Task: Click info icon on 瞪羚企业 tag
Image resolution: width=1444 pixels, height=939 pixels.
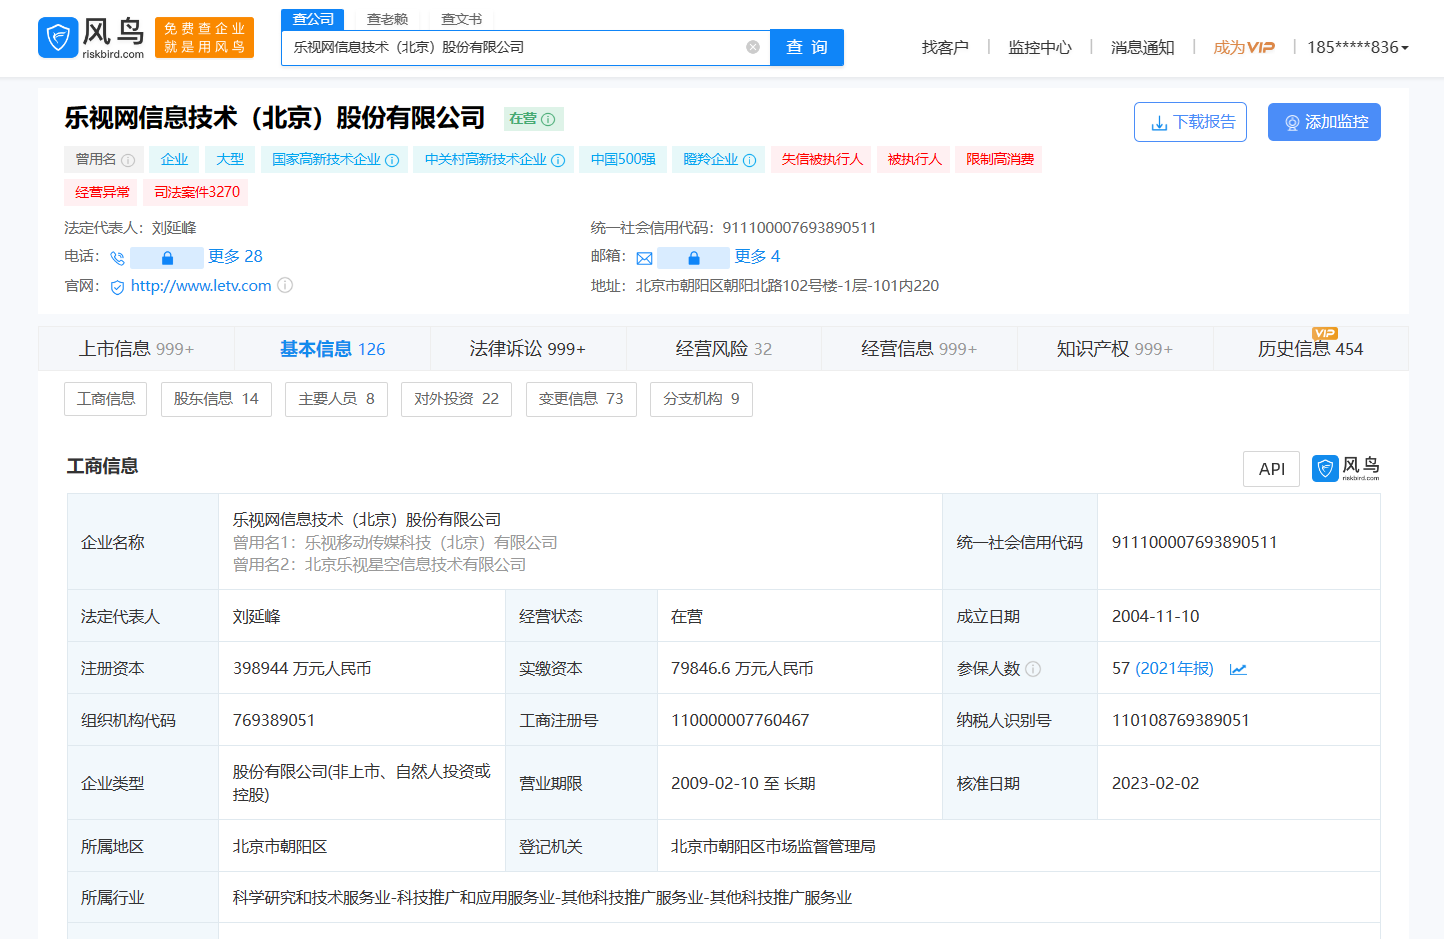Action: (x=749, y=160)
